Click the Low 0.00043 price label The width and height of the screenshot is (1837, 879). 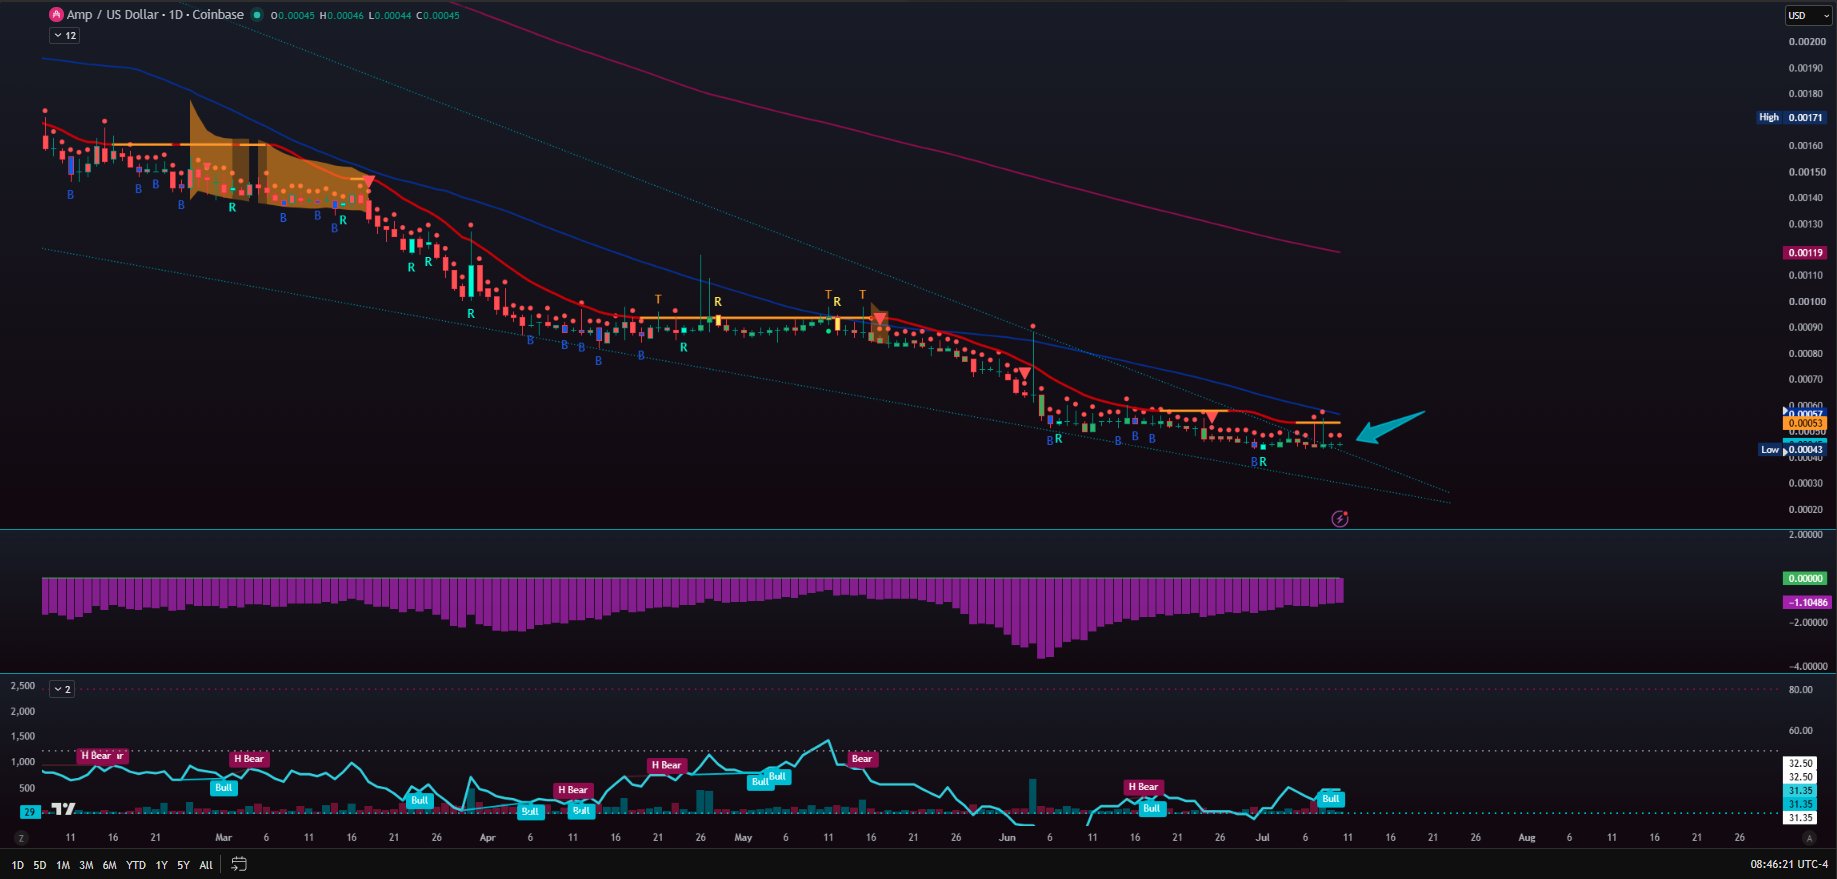[1793, 450]
